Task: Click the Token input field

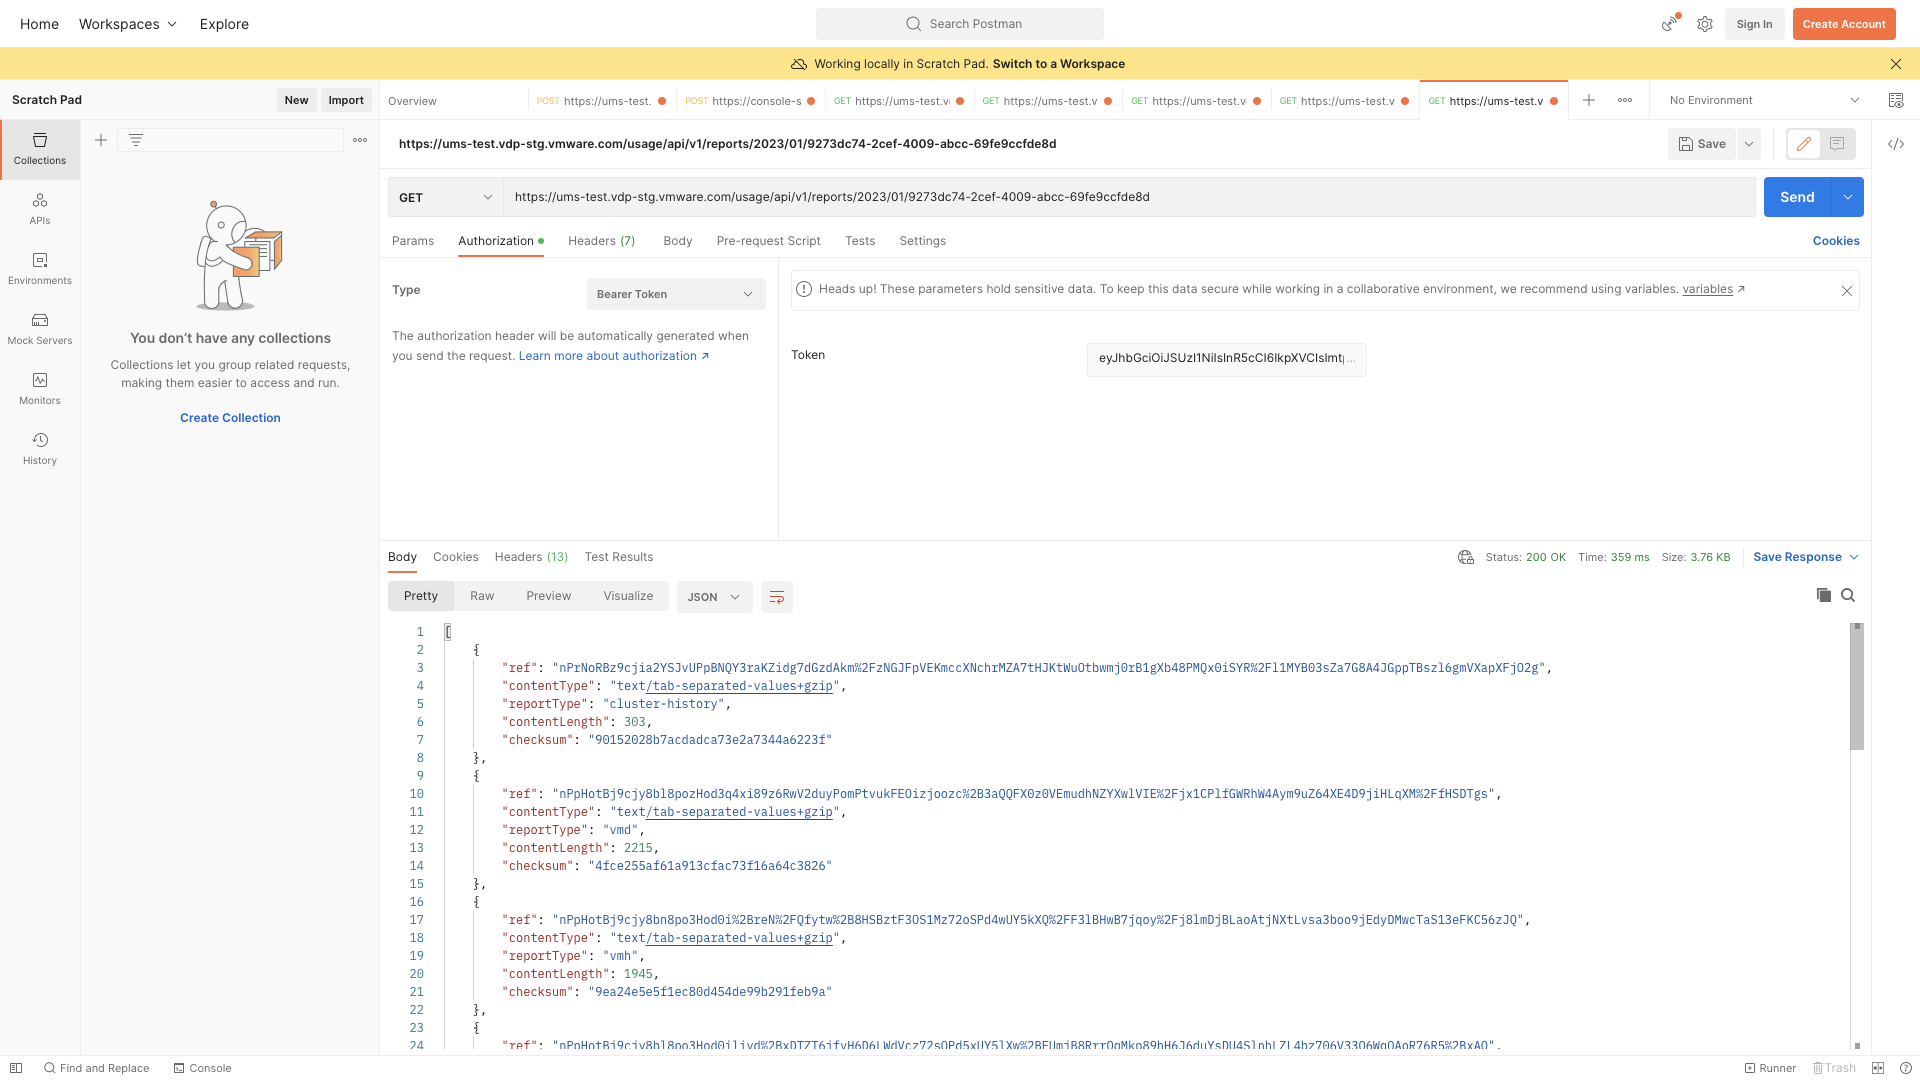Action: coord(1226,359)
